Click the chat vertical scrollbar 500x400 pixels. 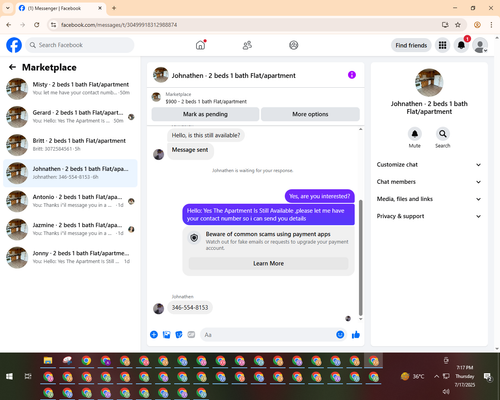[x=360, y=257]
